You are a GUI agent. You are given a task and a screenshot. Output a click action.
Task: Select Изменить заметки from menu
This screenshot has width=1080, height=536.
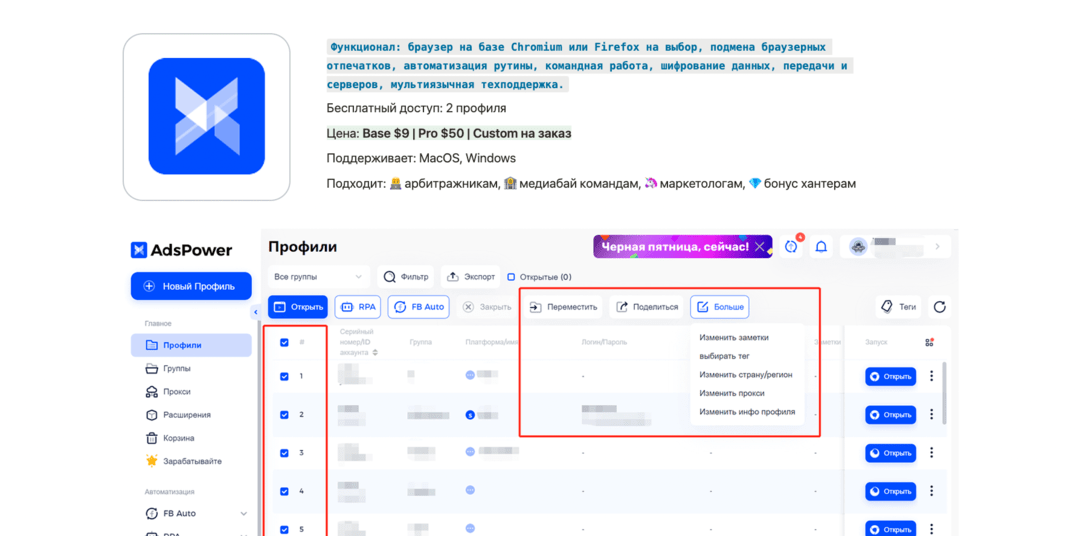[734, 338]
